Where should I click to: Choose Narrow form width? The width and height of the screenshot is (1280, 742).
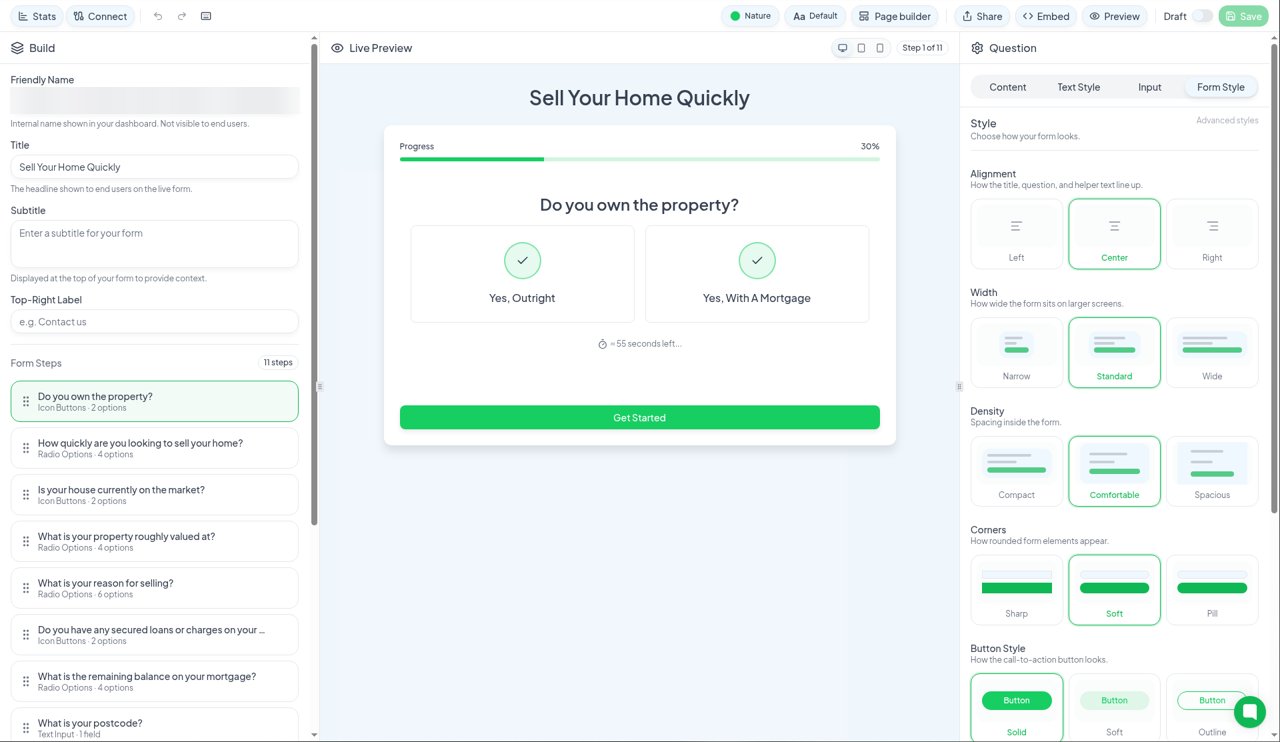[x=1016, y=352]
